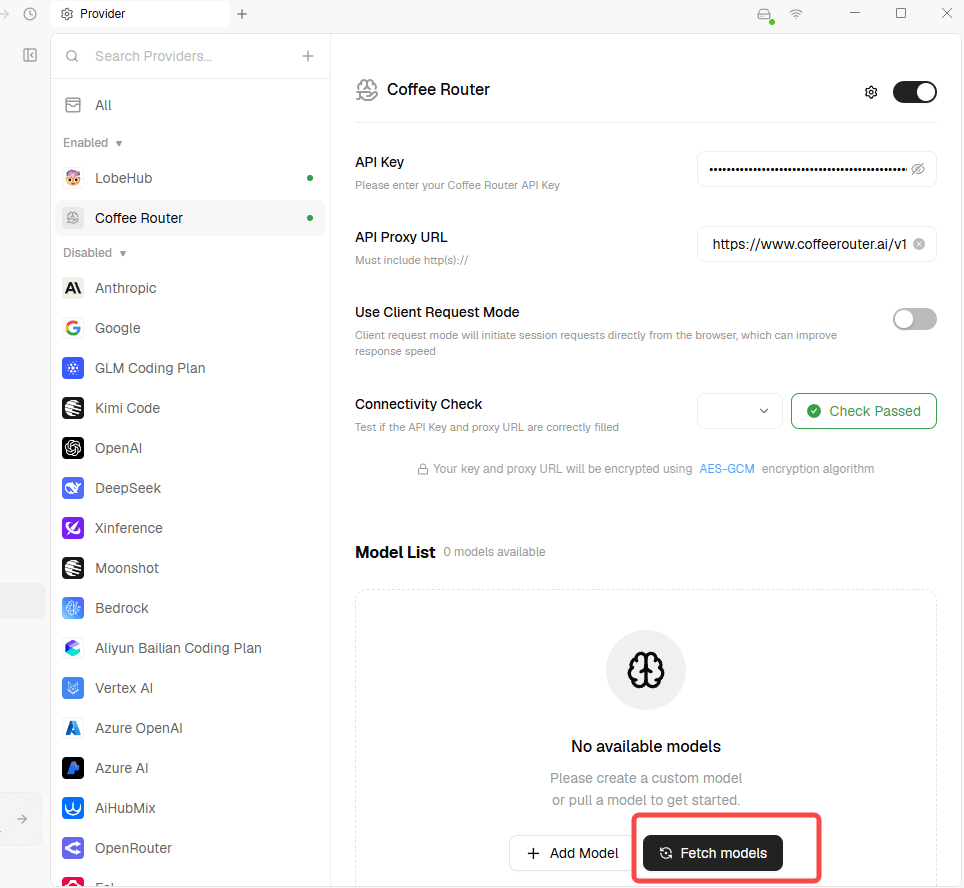Select the DeepSeek provider name
The image size is (964, 888).
(128, 488)
